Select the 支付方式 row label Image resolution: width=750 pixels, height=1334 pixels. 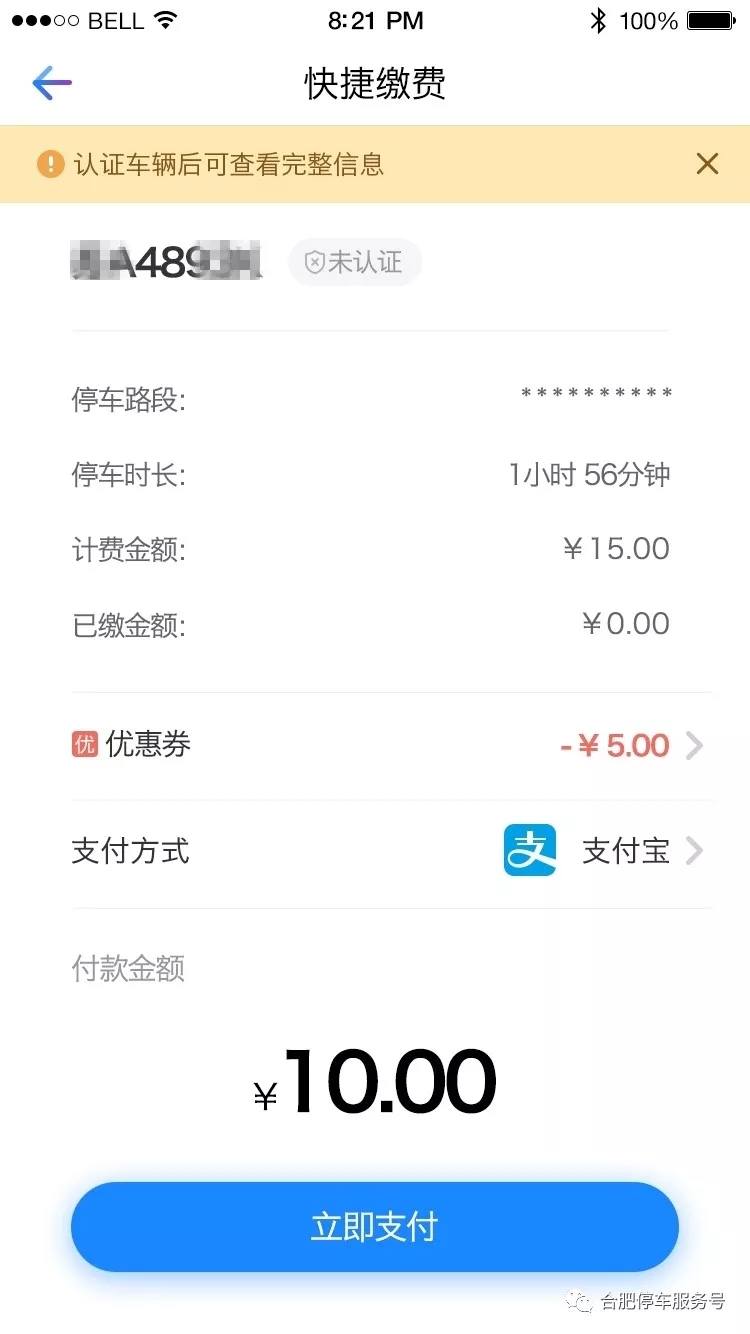tap(130, 851)
